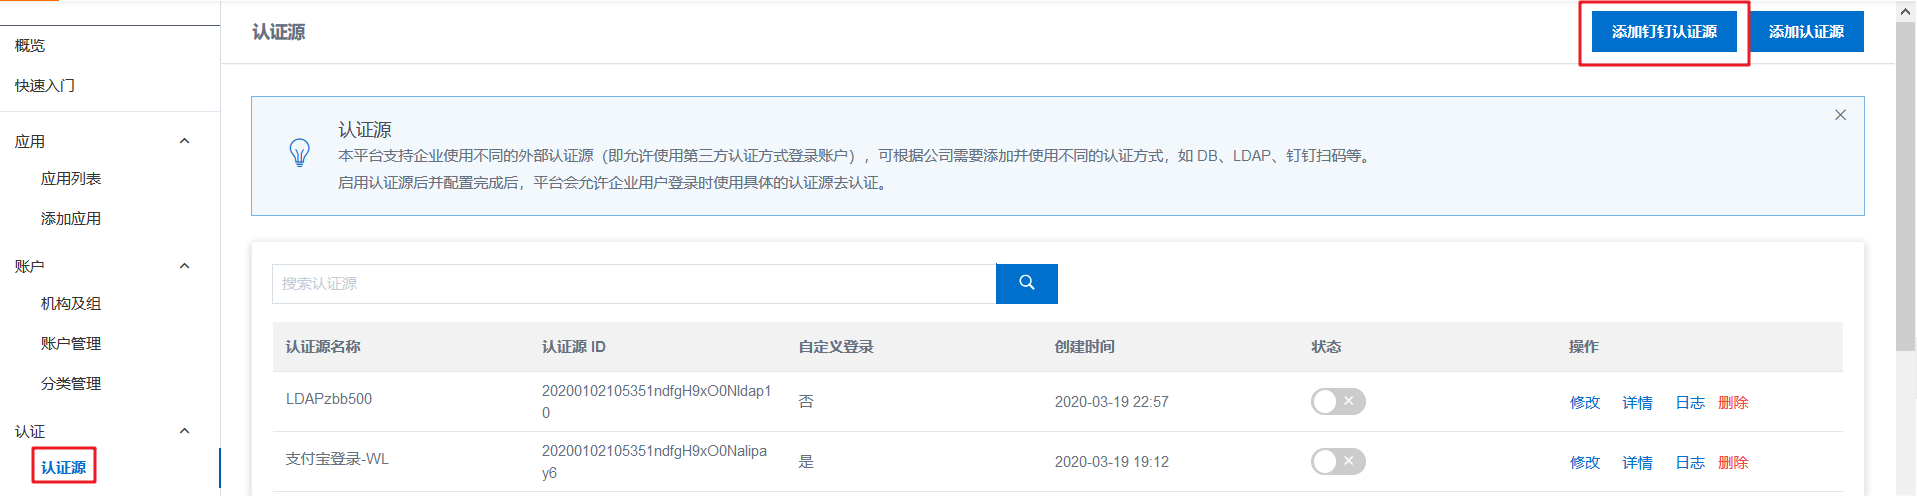Click the 搜索认证源 search field
Viewport: 1917px width, 496px height.
pyautogui.click(x=633, y=284)
